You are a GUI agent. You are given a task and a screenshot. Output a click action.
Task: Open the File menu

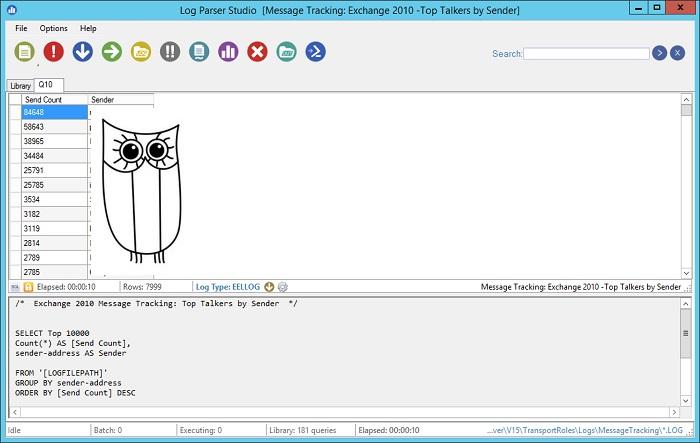21,28
